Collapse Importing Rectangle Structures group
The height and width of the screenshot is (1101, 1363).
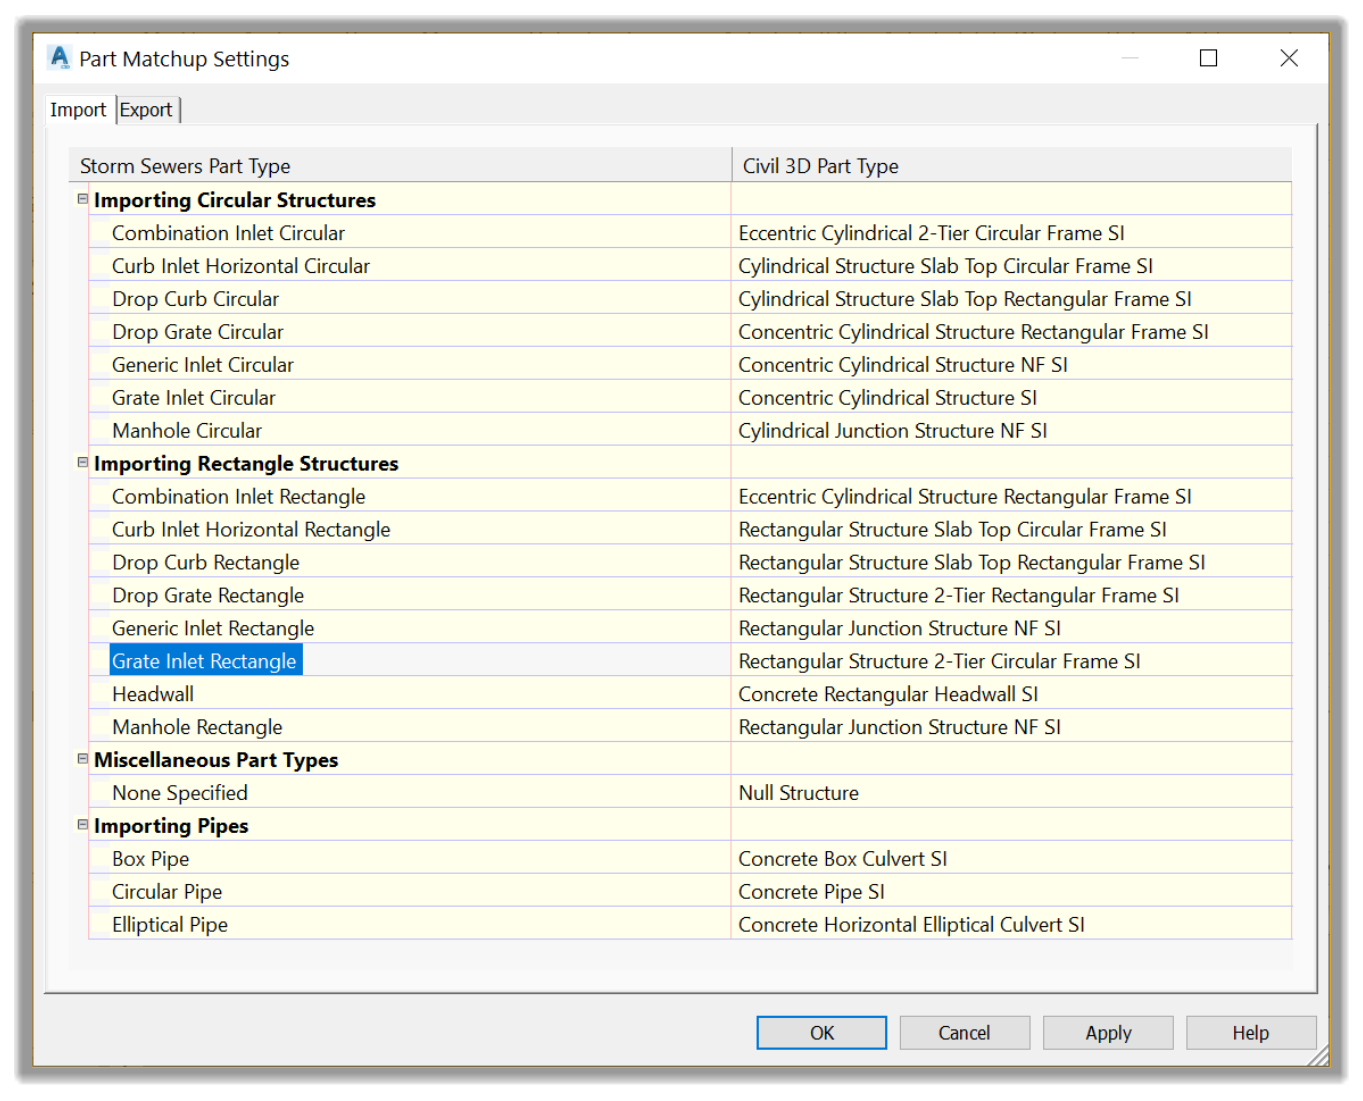(x=83, y=462)
